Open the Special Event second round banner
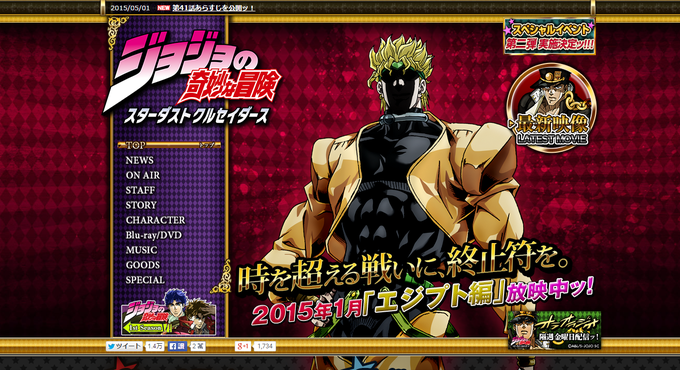The height and width of the screenshot is (370, 680). [x=549, y=36]
